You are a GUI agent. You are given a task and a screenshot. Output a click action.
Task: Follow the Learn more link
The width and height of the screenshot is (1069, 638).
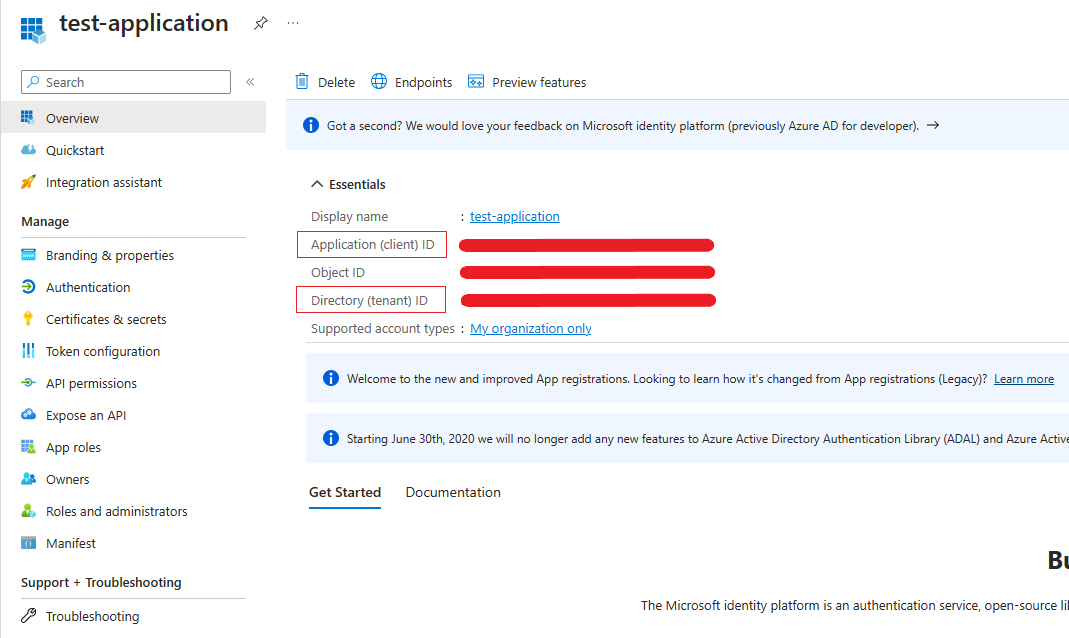pyautogui.click(x=1023, y=379)
